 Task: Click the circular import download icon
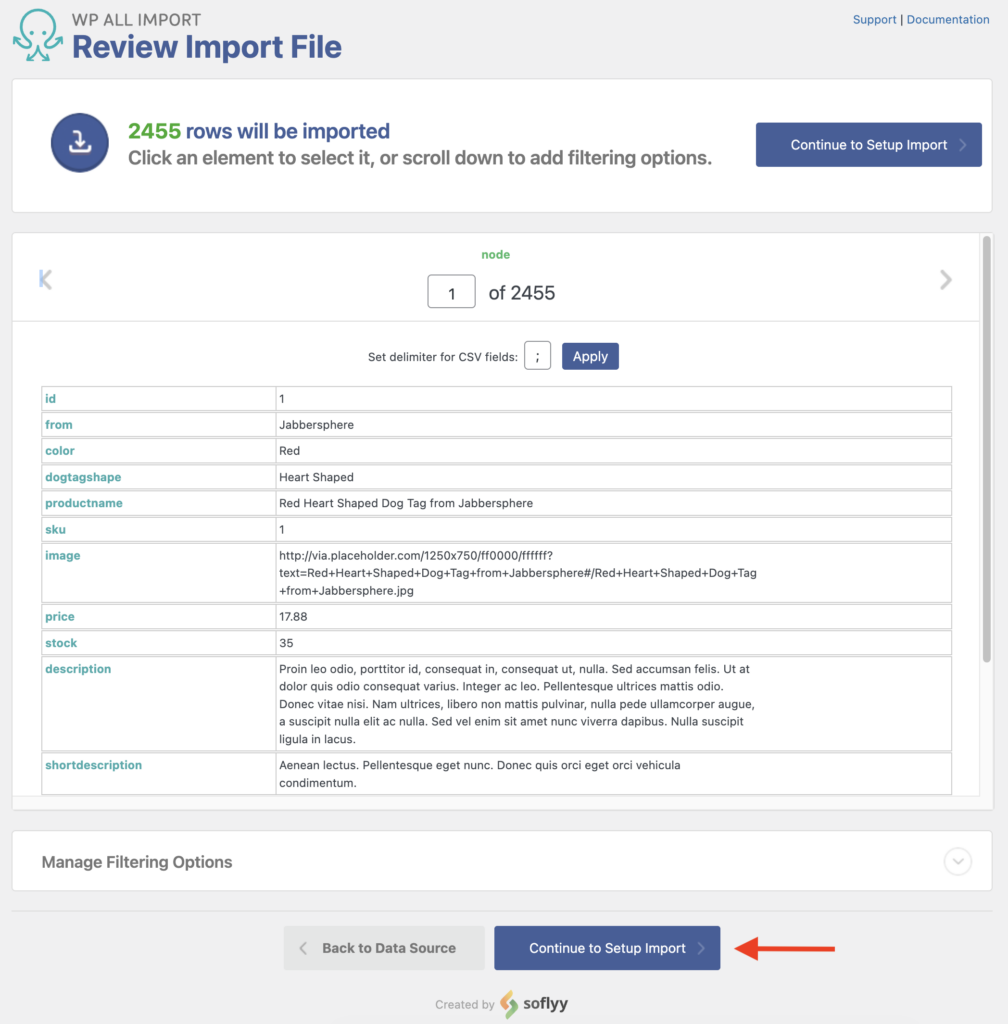tap(79, 143)
